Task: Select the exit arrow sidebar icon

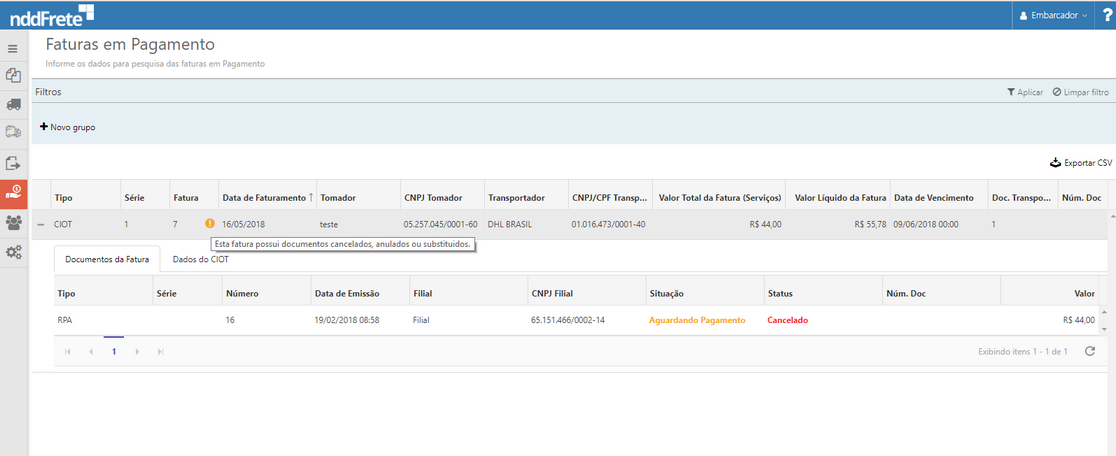Action: pyautogui.click(x=13, y=163)
